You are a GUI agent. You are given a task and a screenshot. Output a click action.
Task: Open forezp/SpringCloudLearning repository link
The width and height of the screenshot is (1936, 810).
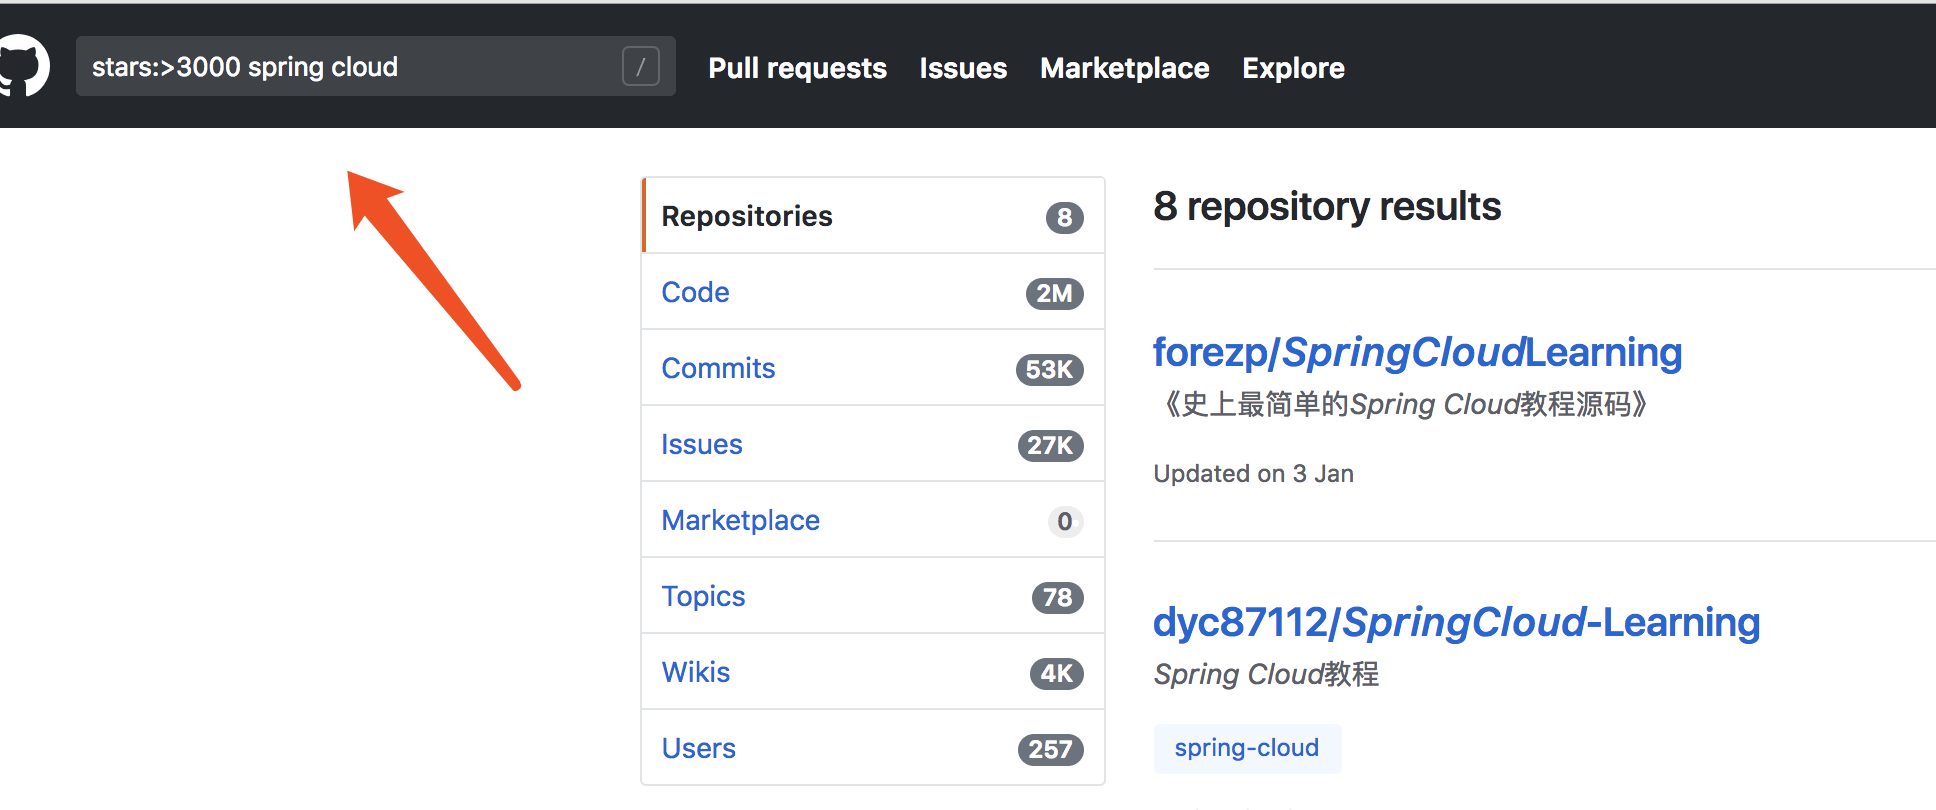point(1416,352)
